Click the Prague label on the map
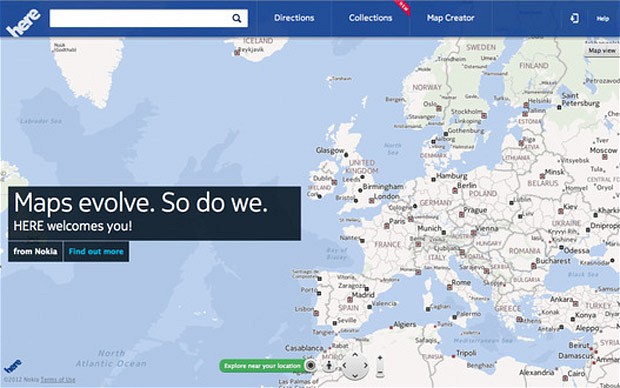The image size is (620, 388). 475,210
